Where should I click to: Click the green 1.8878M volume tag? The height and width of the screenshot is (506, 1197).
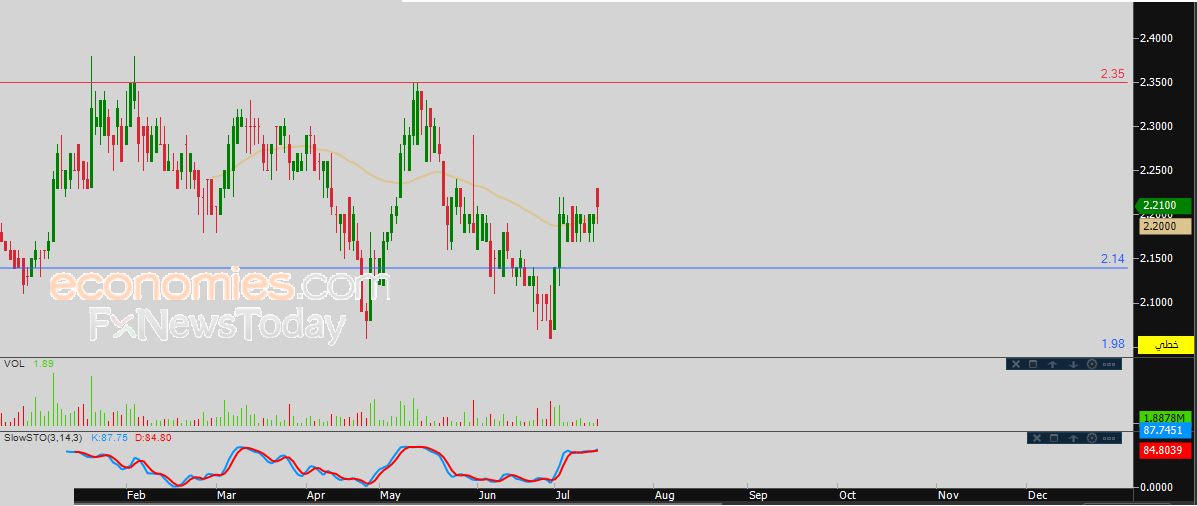(1165, 417)
